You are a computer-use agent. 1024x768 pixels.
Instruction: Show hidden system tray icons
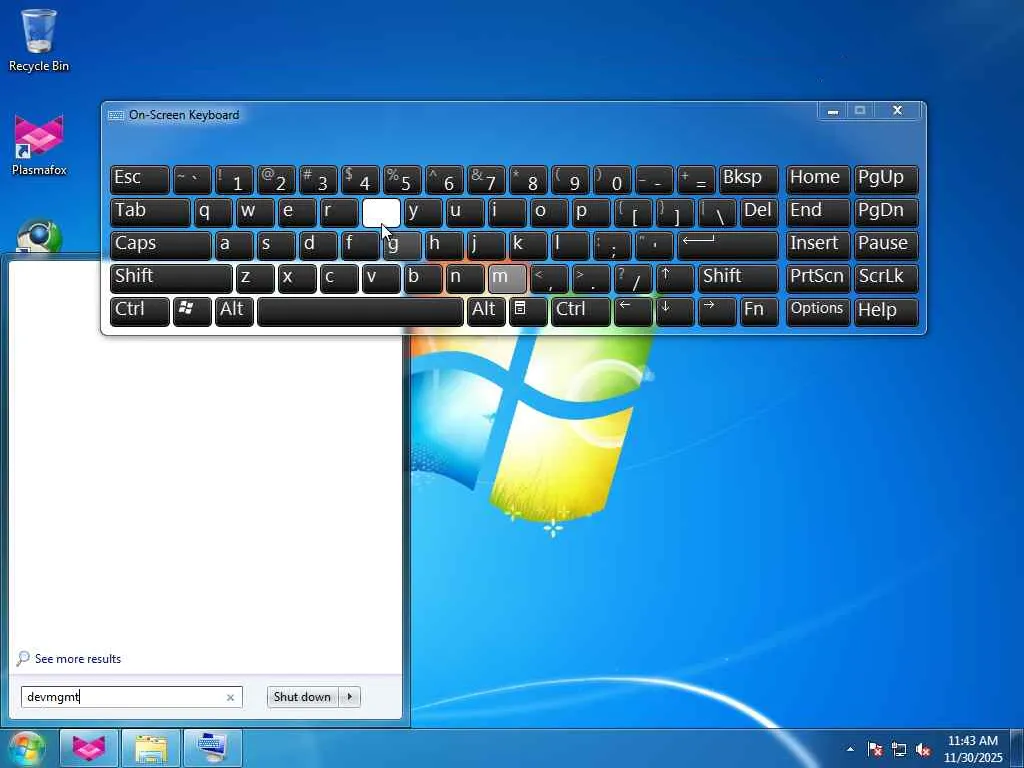coord(850,749)
